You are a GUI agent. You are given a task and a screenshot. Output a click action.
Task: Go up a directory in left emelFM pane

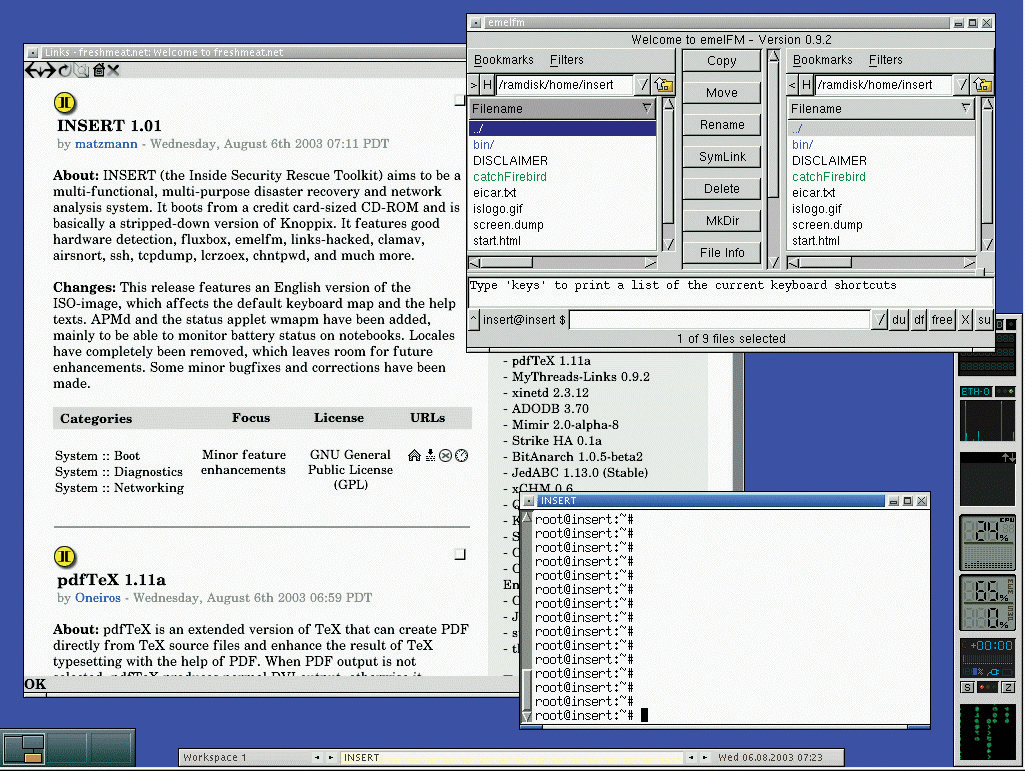click(x=664, y=84)
